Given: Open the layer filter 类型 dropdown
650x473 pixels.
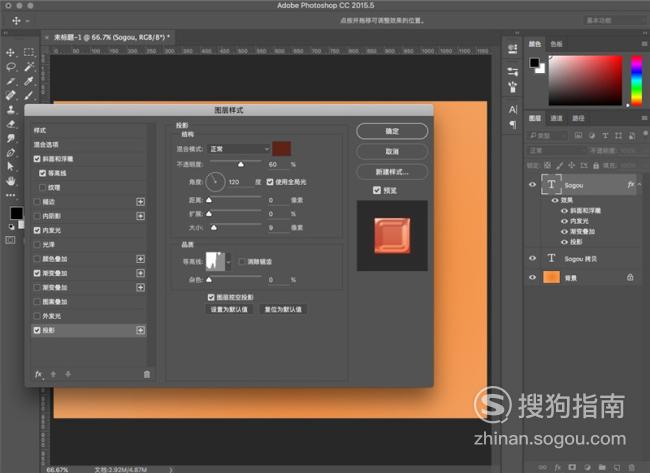Looking at the screenshot, I should (x=548, y=136).
